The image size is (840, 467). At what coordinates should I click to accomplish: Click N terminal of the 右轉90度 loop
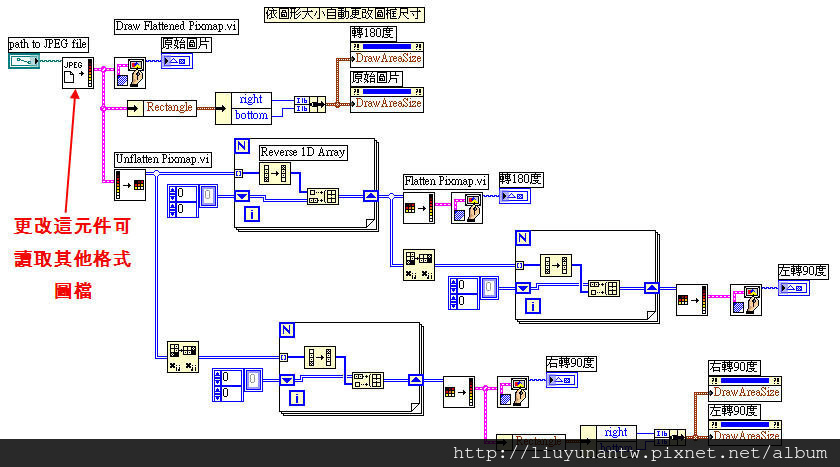287,330
